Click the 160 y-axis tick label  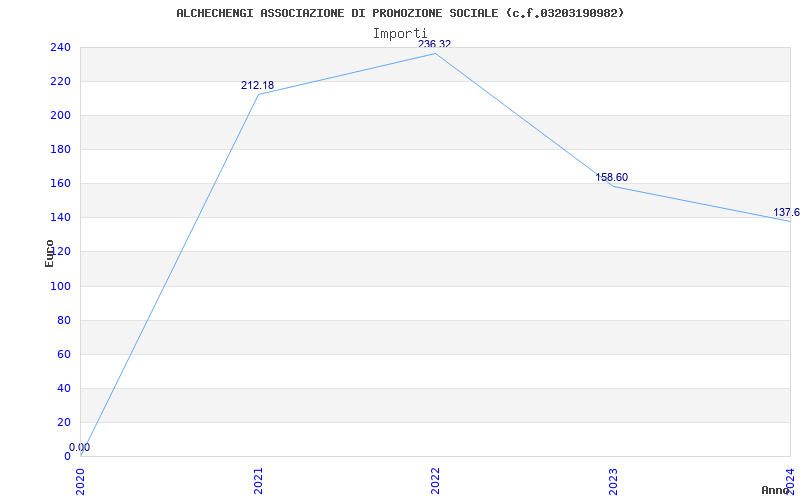coord(60,184)
